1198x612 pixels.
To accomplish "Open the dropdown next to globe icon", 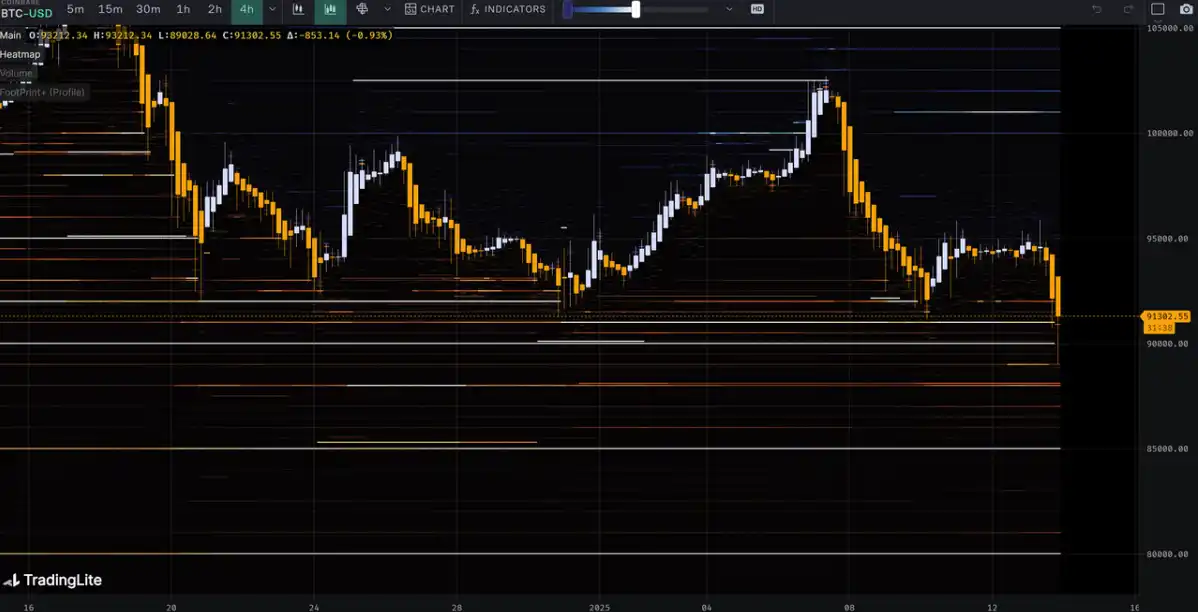I will [387, 9].
